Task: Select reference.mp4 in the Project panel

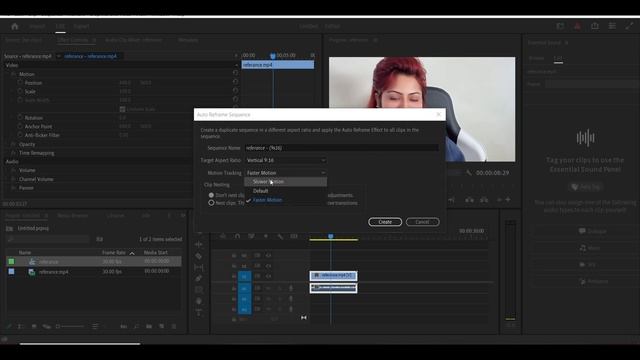Action: click(94, 272)
